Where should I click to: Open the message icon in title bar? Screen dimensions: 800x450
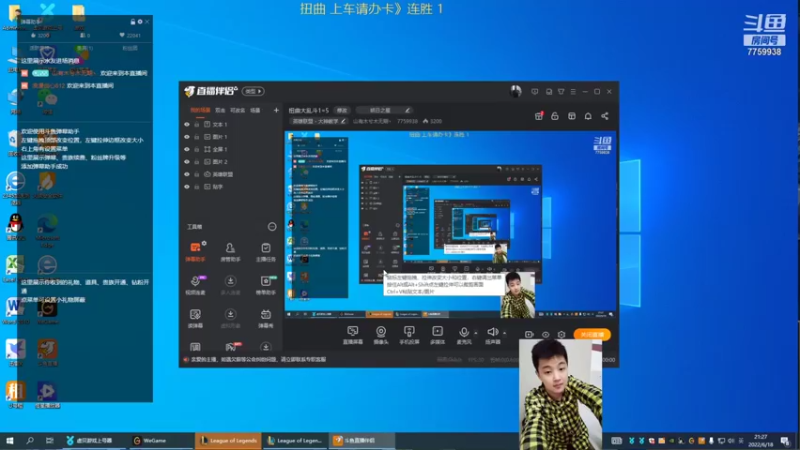(535, 92)
